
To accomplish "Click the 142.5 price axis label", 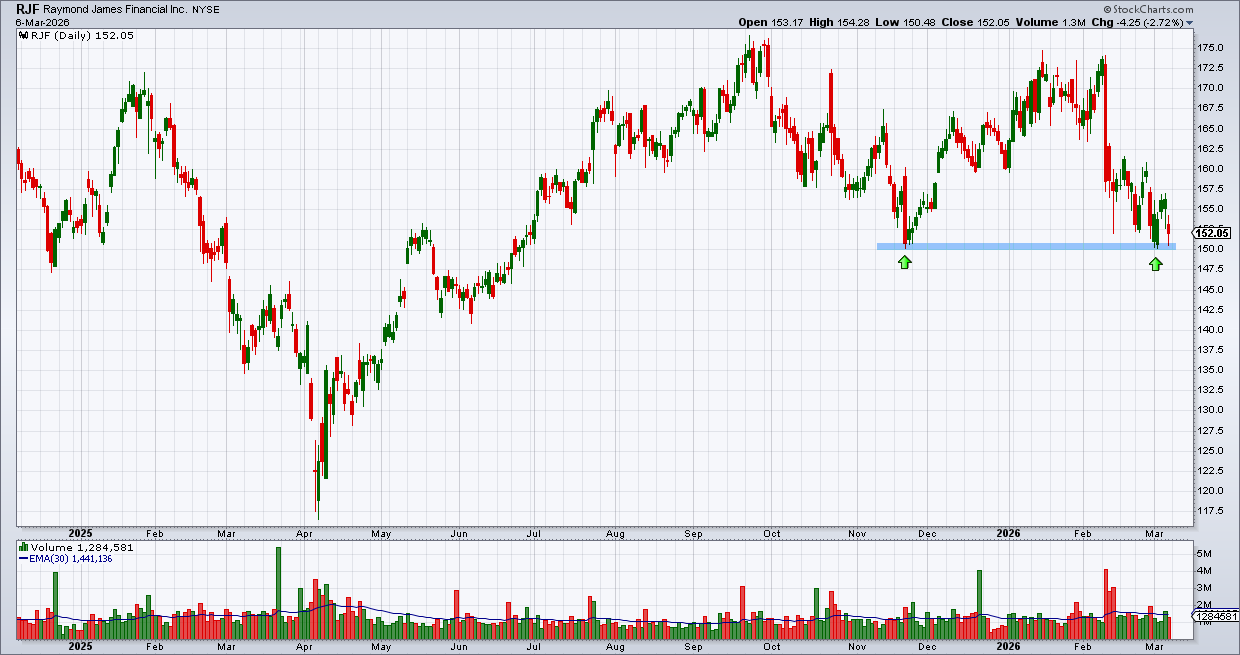I will [1211, 309].
